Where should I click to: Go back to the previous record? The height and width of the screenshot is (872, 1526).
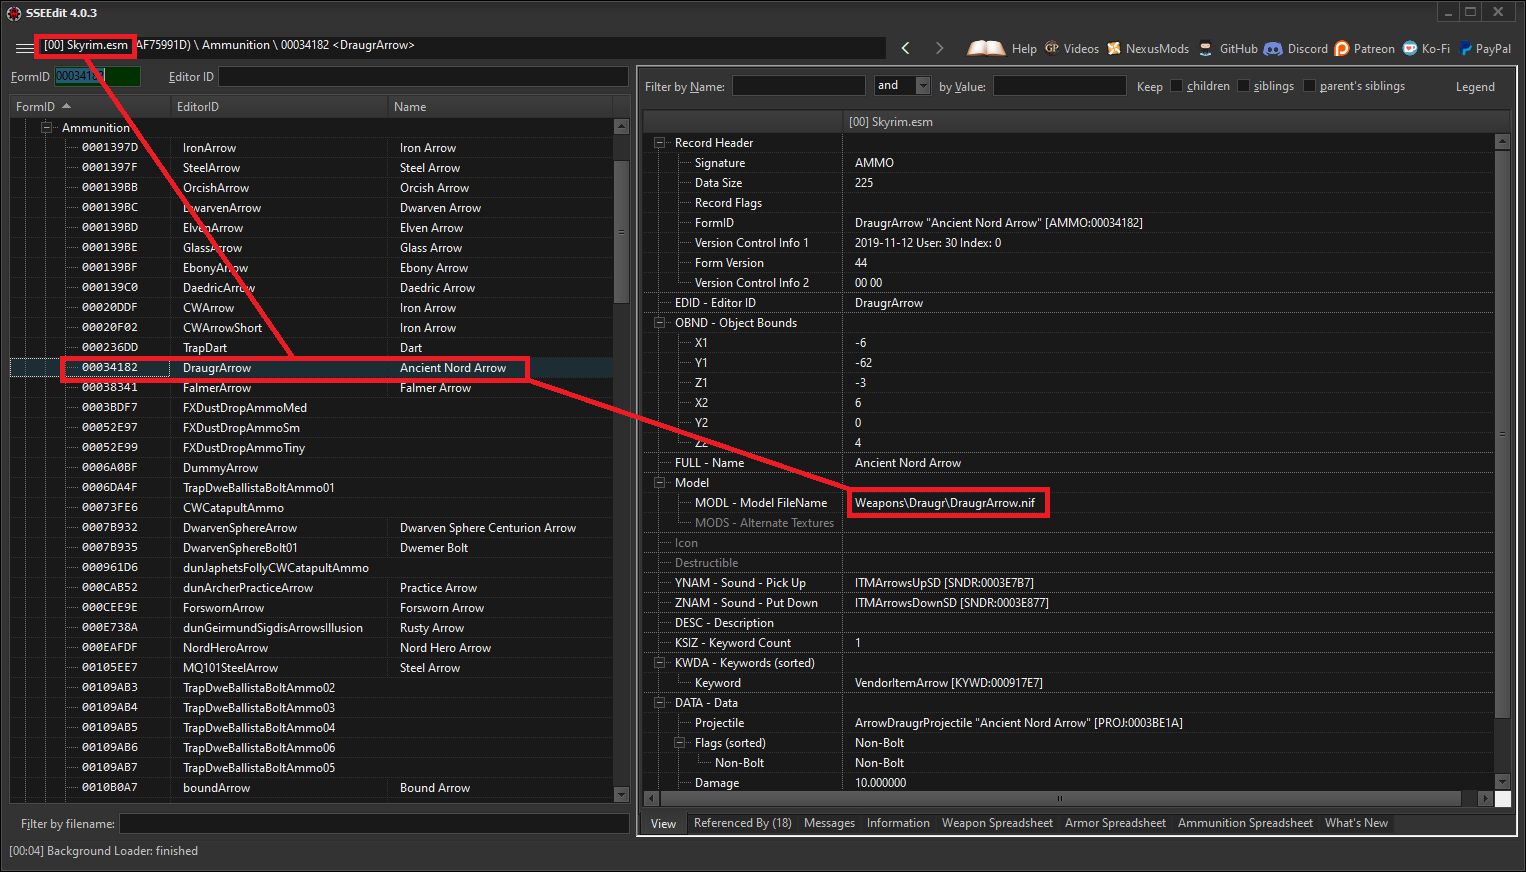[x=905, y=48]
